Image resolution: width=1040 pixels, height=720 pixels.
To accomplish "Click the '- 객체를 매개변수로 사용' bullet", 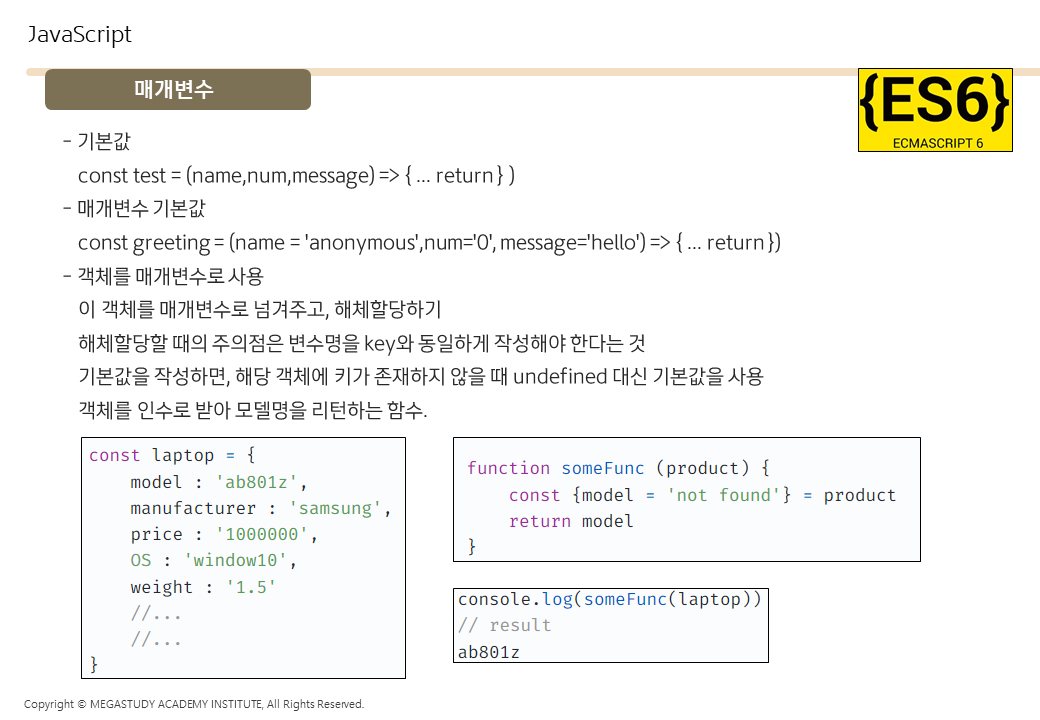I will pos(163,276).
